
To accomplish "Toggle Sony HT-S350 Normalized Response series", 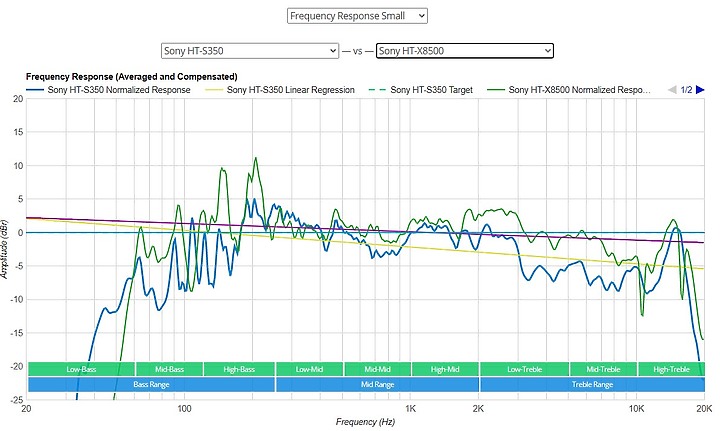I will point(108,90).
